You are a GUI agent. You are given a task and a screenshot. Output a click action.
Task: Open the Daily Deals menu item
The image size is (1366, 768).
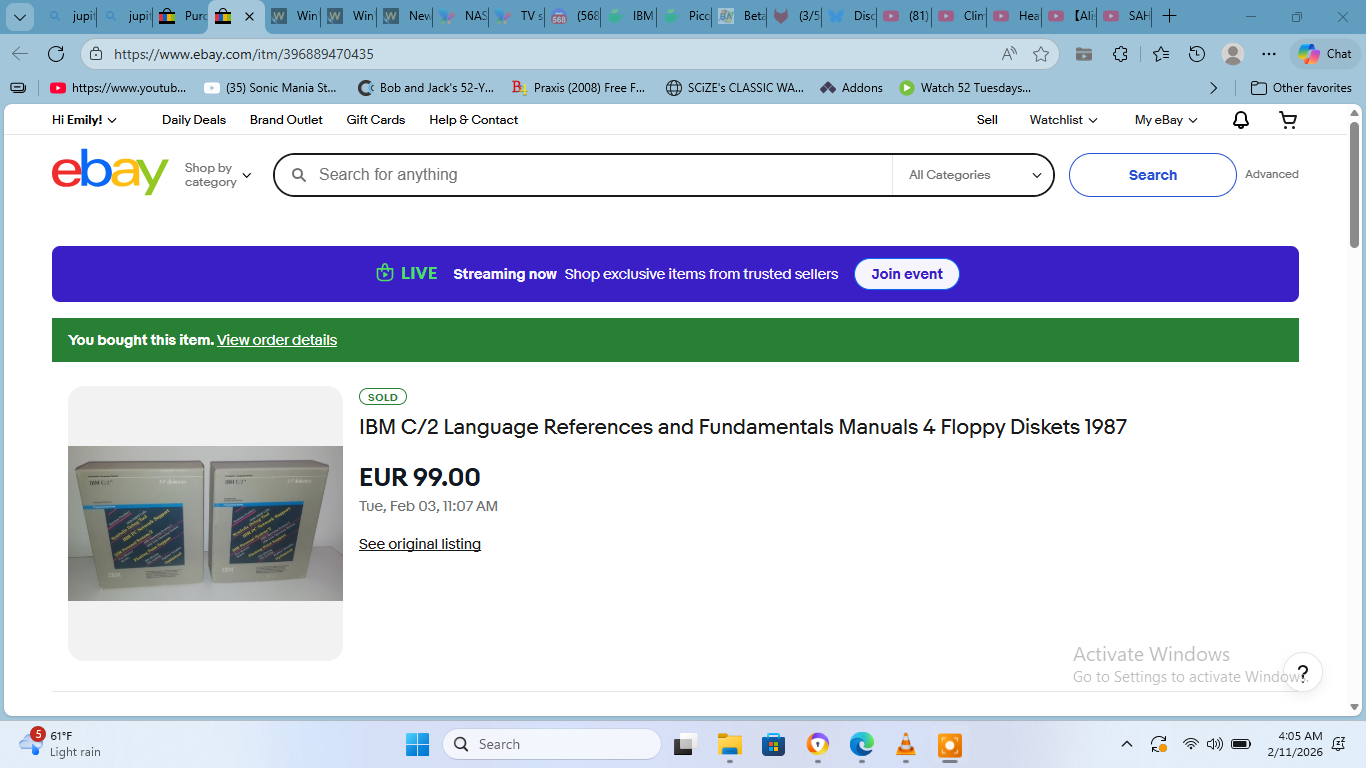pyautogui.click(x=194, y=120)
